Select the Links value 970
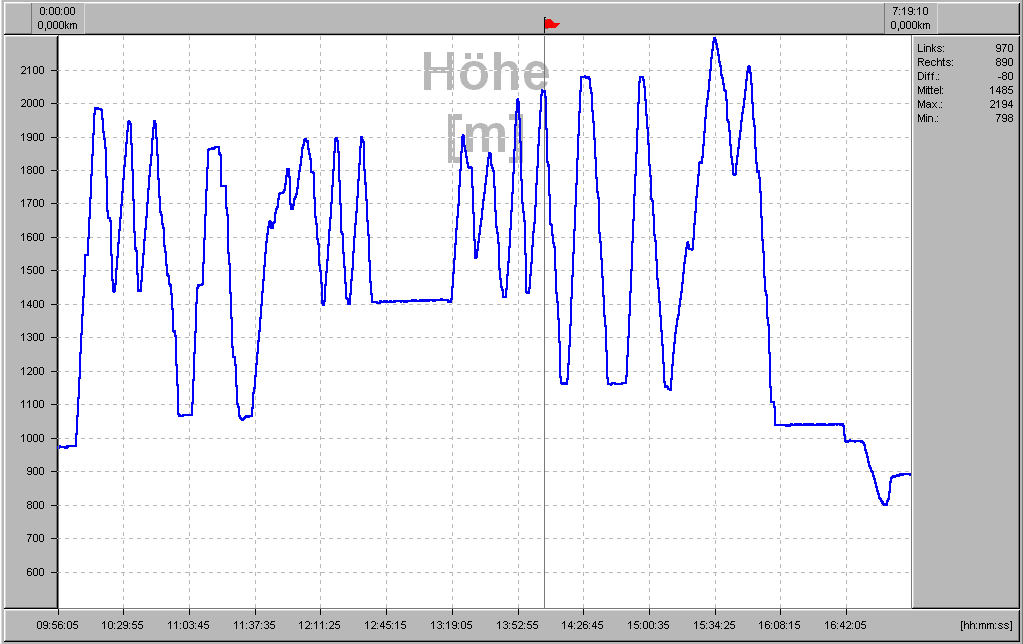 click(1003, 48)
